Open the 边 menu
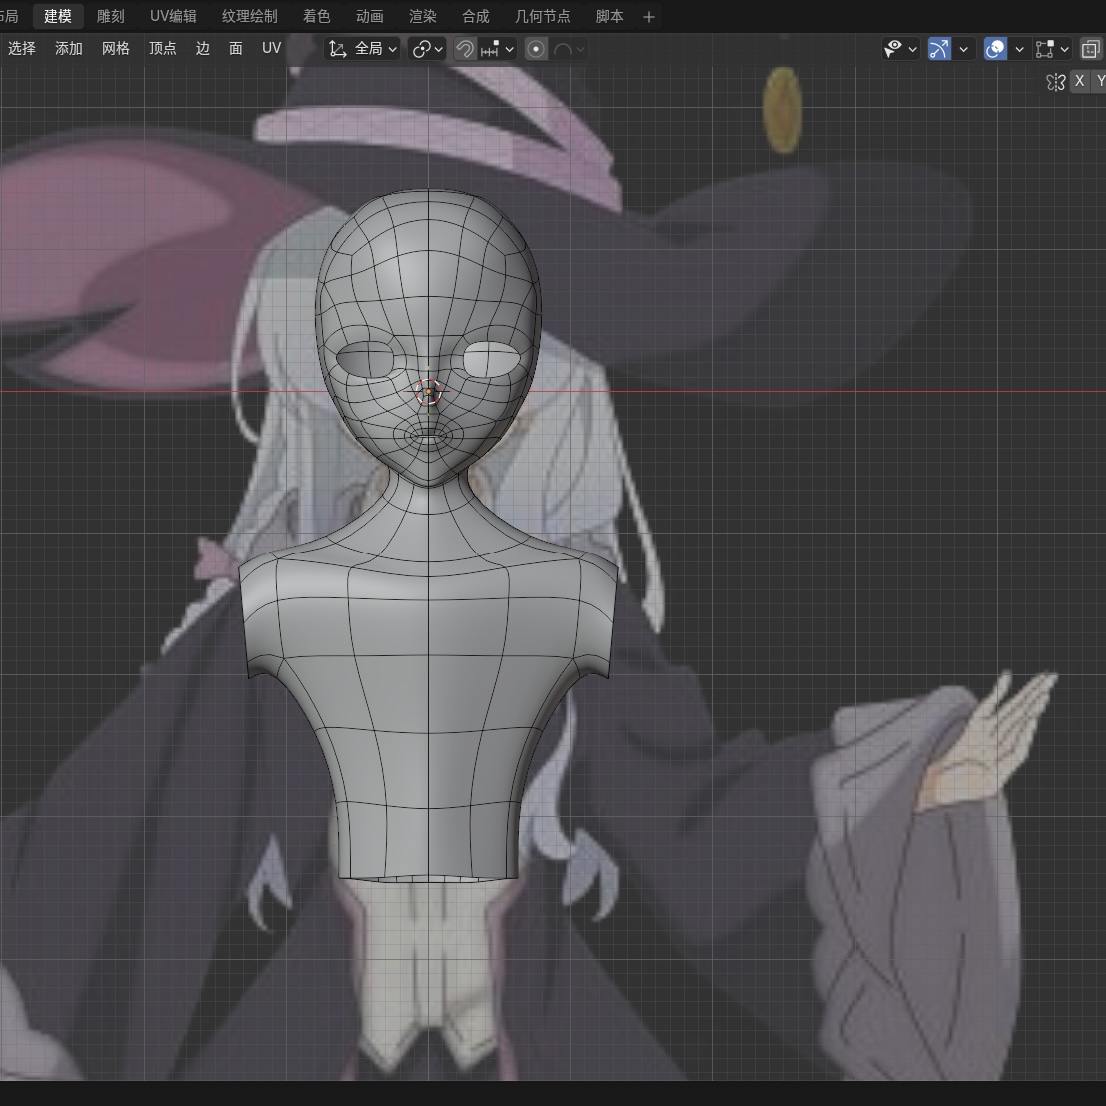 (203, 49)
